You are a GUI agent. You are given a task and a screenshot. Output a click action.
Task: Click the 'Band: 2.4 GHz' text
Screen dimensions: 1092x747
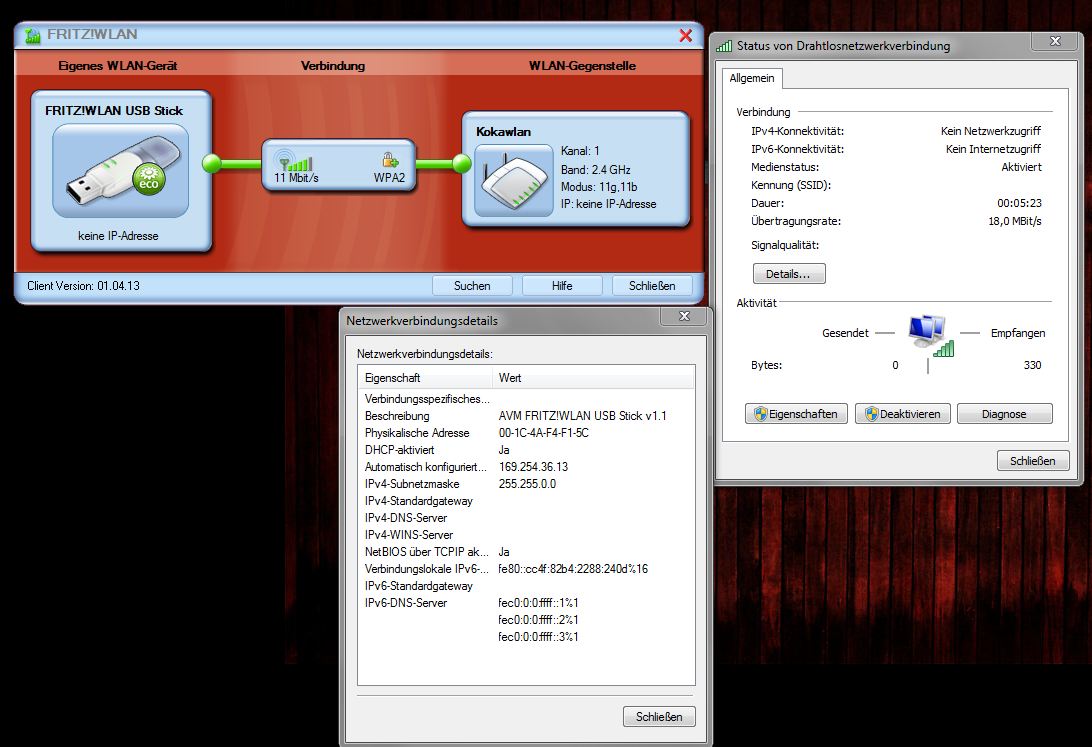click(x=595, y=169)
